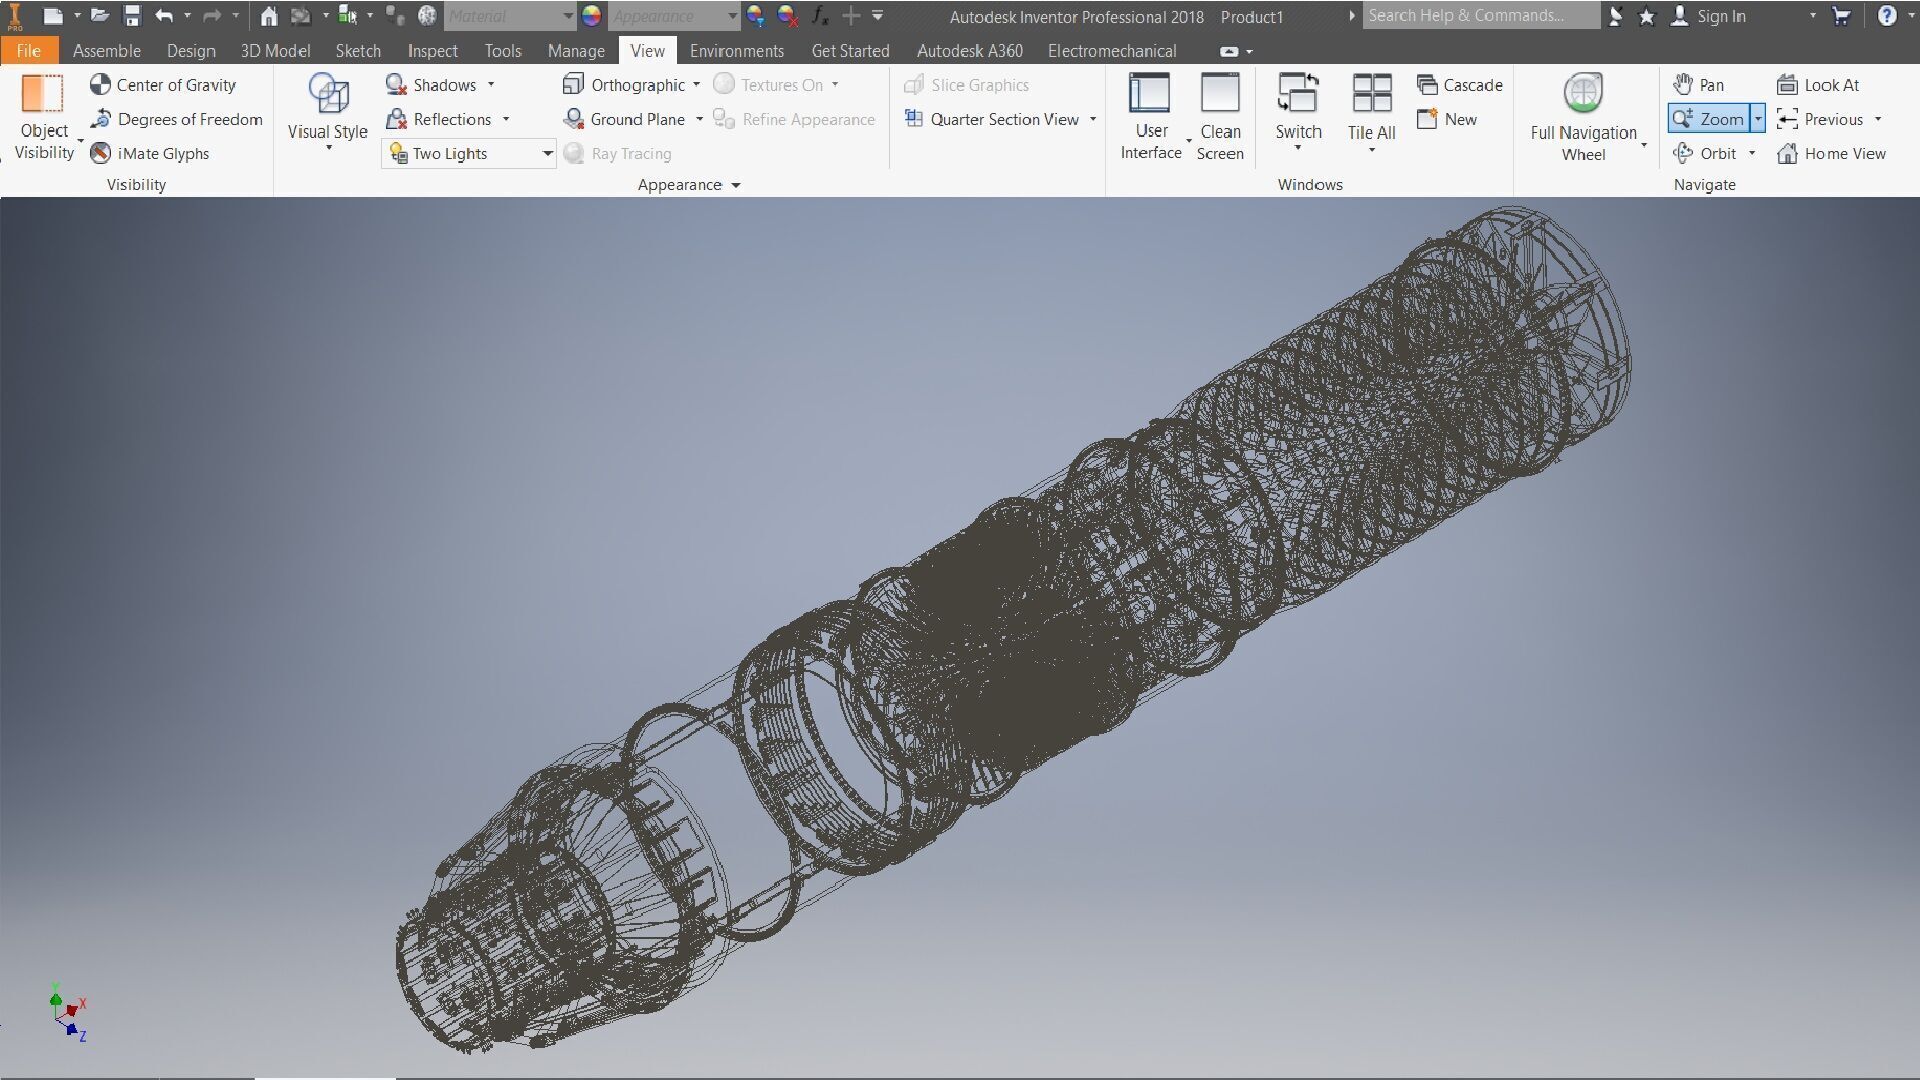Expand the Ground Plane dropdown arrow
Viewport: 1920px width, 1080px height.
699,119
